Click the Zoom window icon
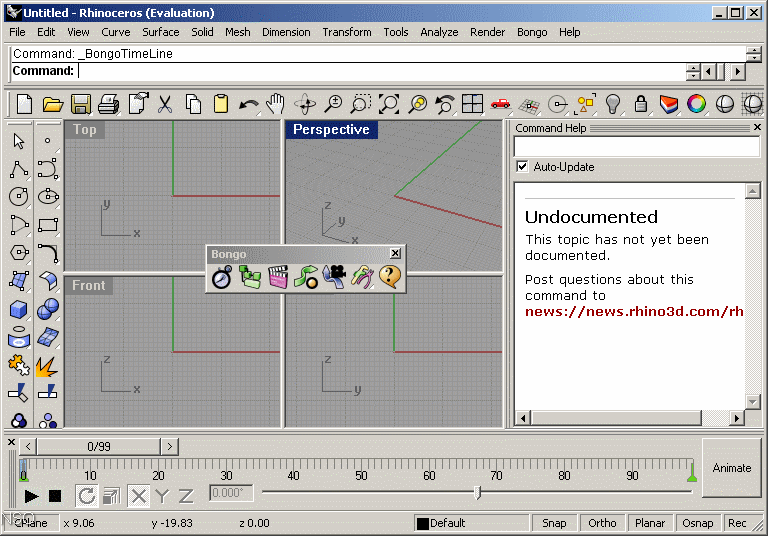Image resolution: width=768 pixels, height=536 pixels. (360, 104)
